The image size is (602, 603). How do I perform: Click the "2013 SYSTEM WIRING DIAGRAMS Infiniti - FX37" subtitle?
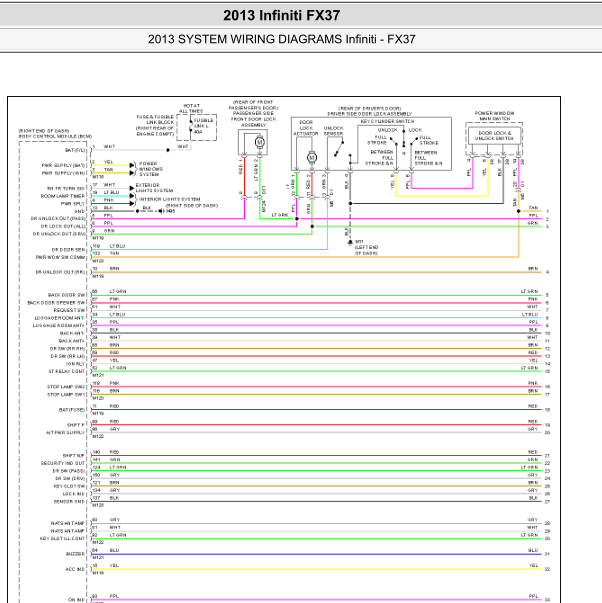point(282,39)
